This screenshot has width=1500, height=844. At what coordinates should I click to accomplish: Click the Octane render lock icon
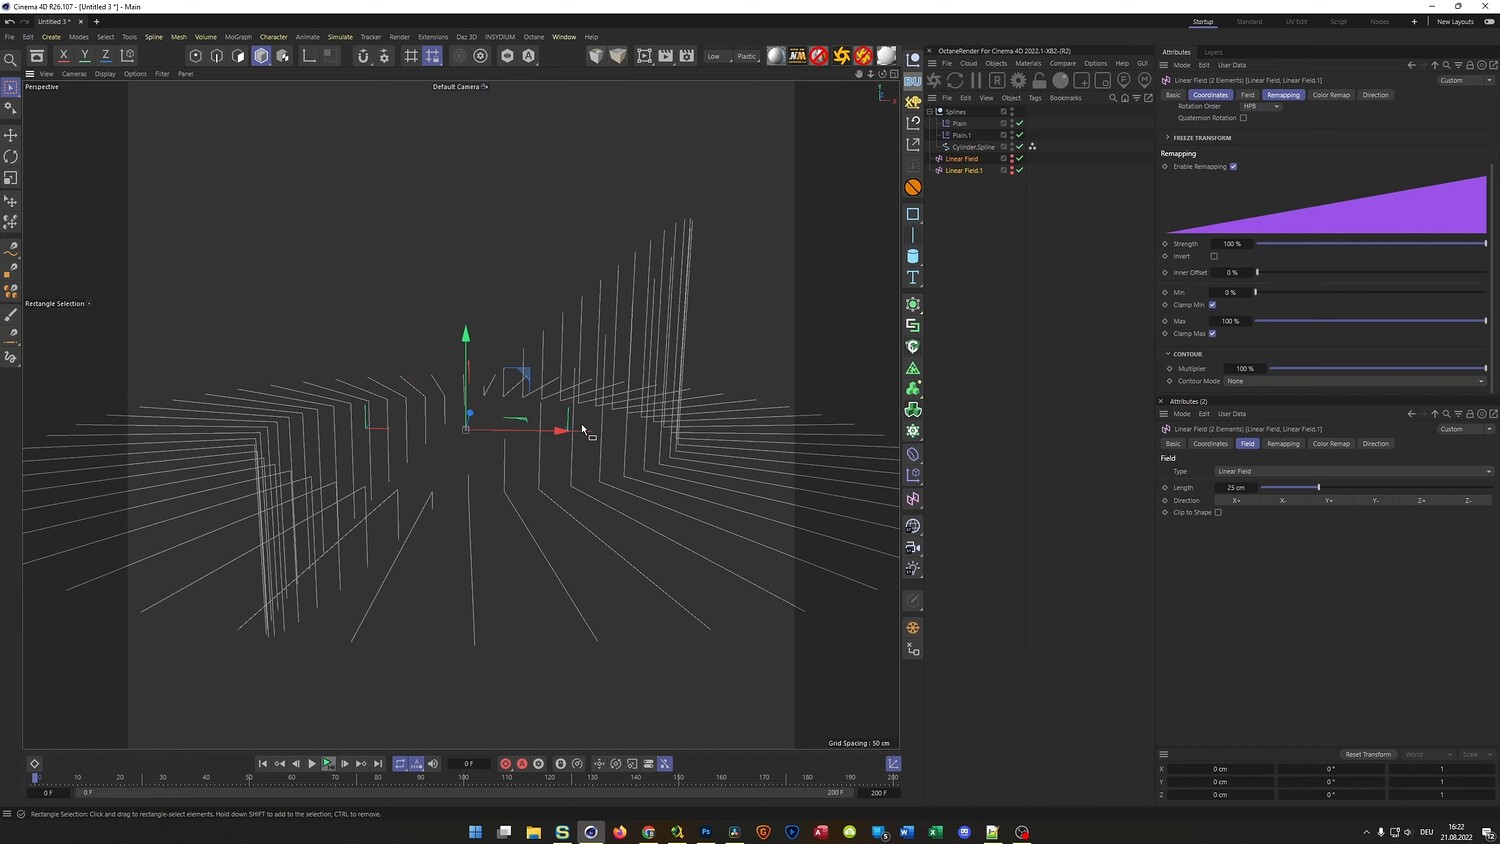pyautogui.click(x=1039, y=80)
